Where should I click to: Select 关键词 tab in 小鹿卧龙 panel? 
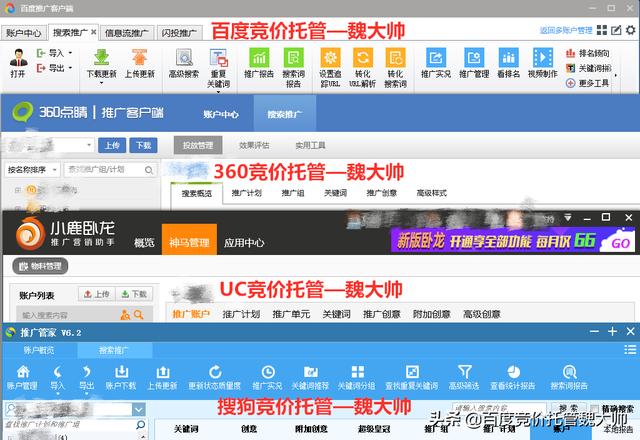(336, 314)
